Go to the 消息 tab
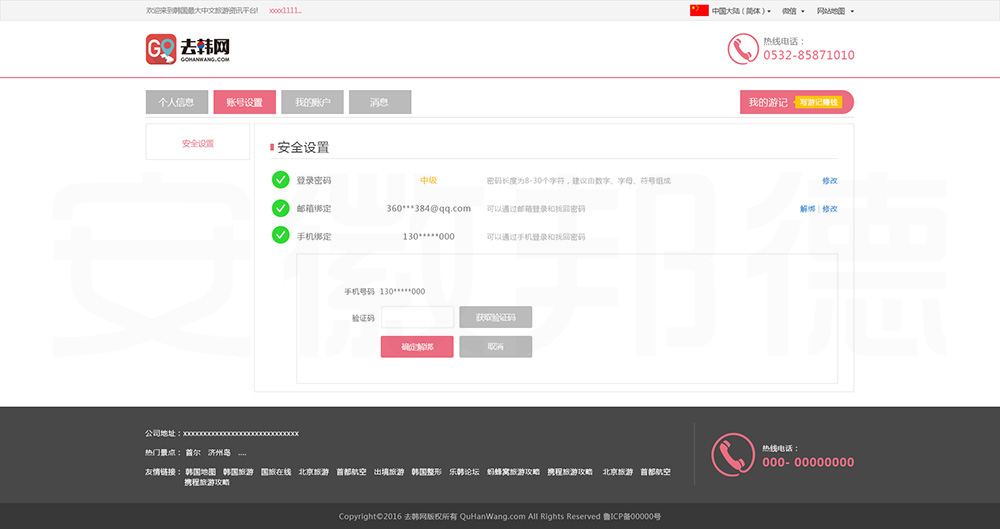 pos(379,102)
